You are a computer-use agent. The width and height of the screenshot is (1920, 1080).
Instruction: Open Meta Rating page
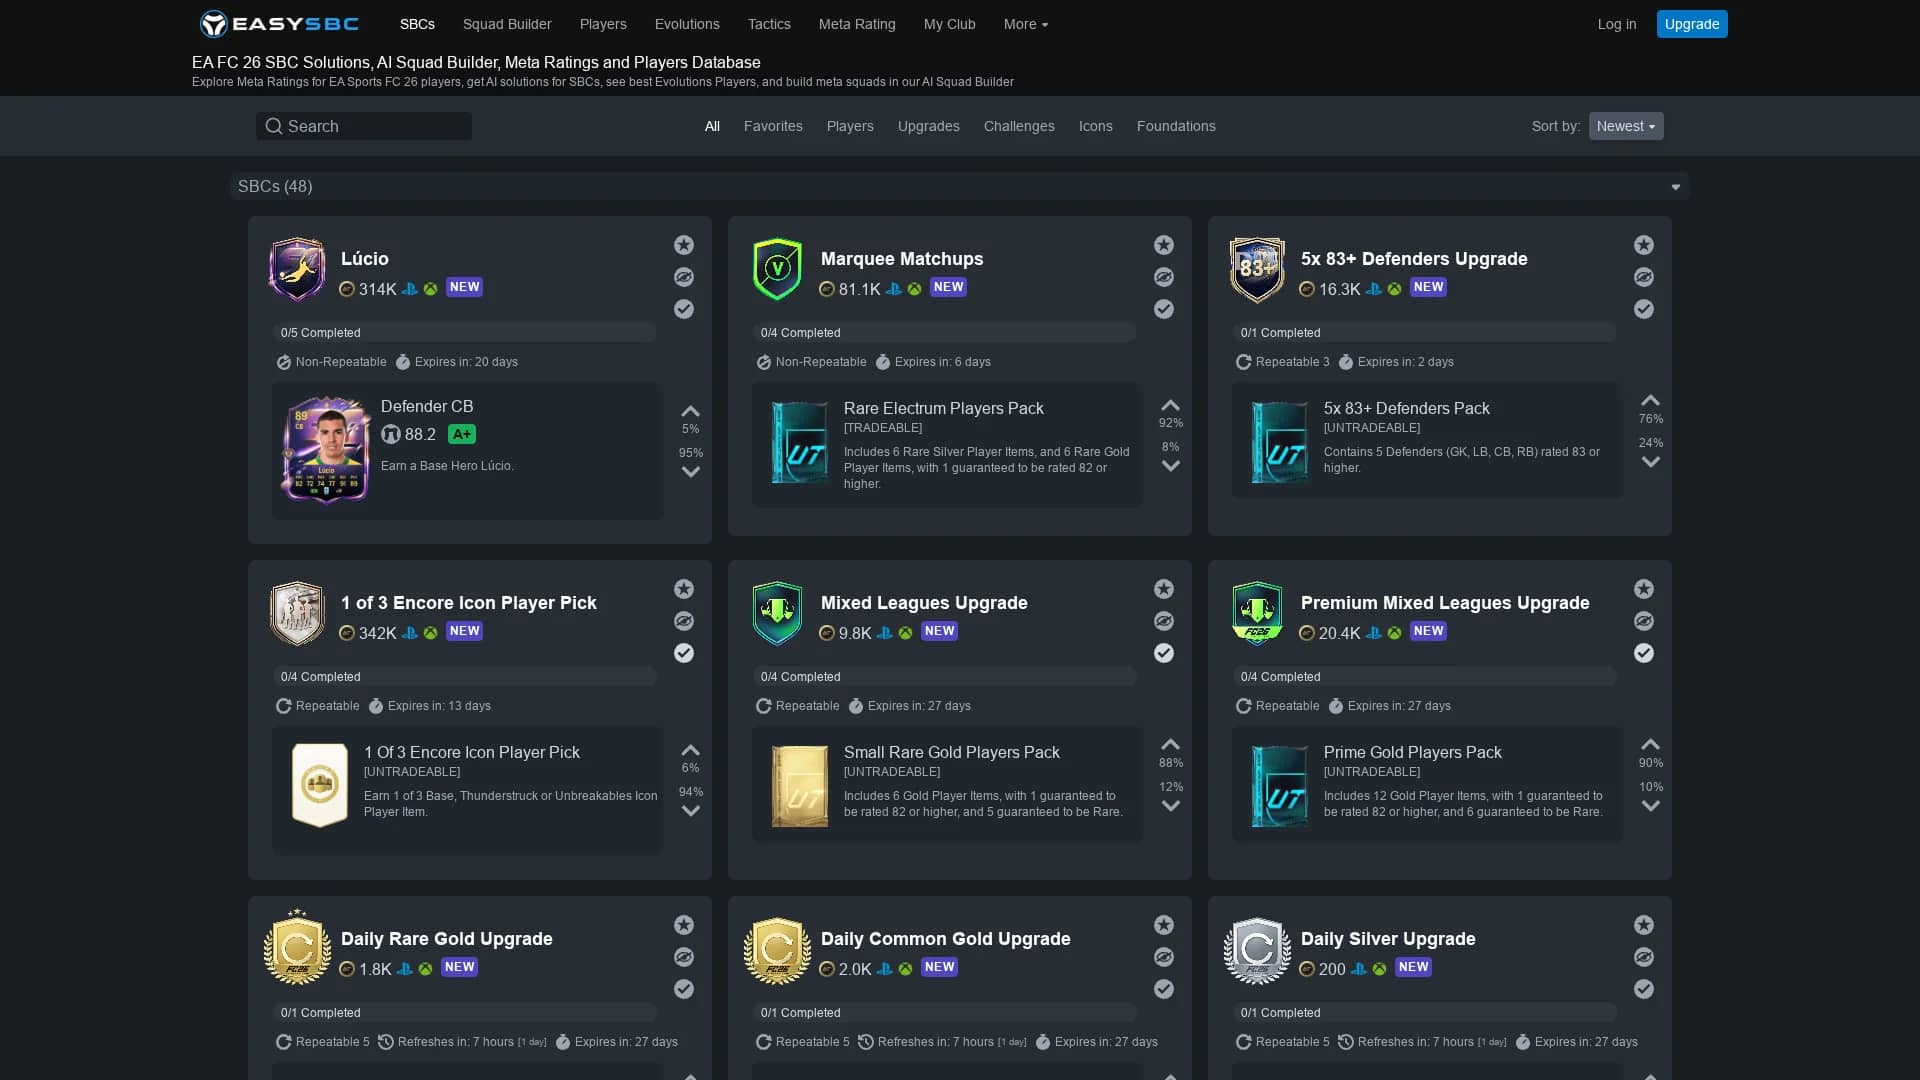coord(857,24)
